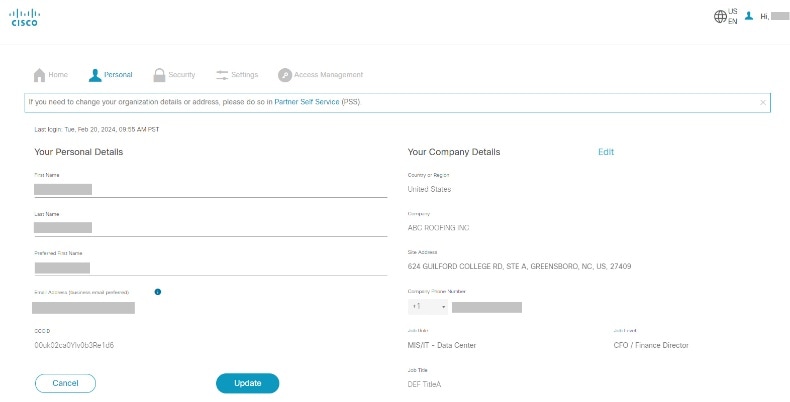
Task: Click the MIS/IT - Data Center job role
Action: coord(442,345)
